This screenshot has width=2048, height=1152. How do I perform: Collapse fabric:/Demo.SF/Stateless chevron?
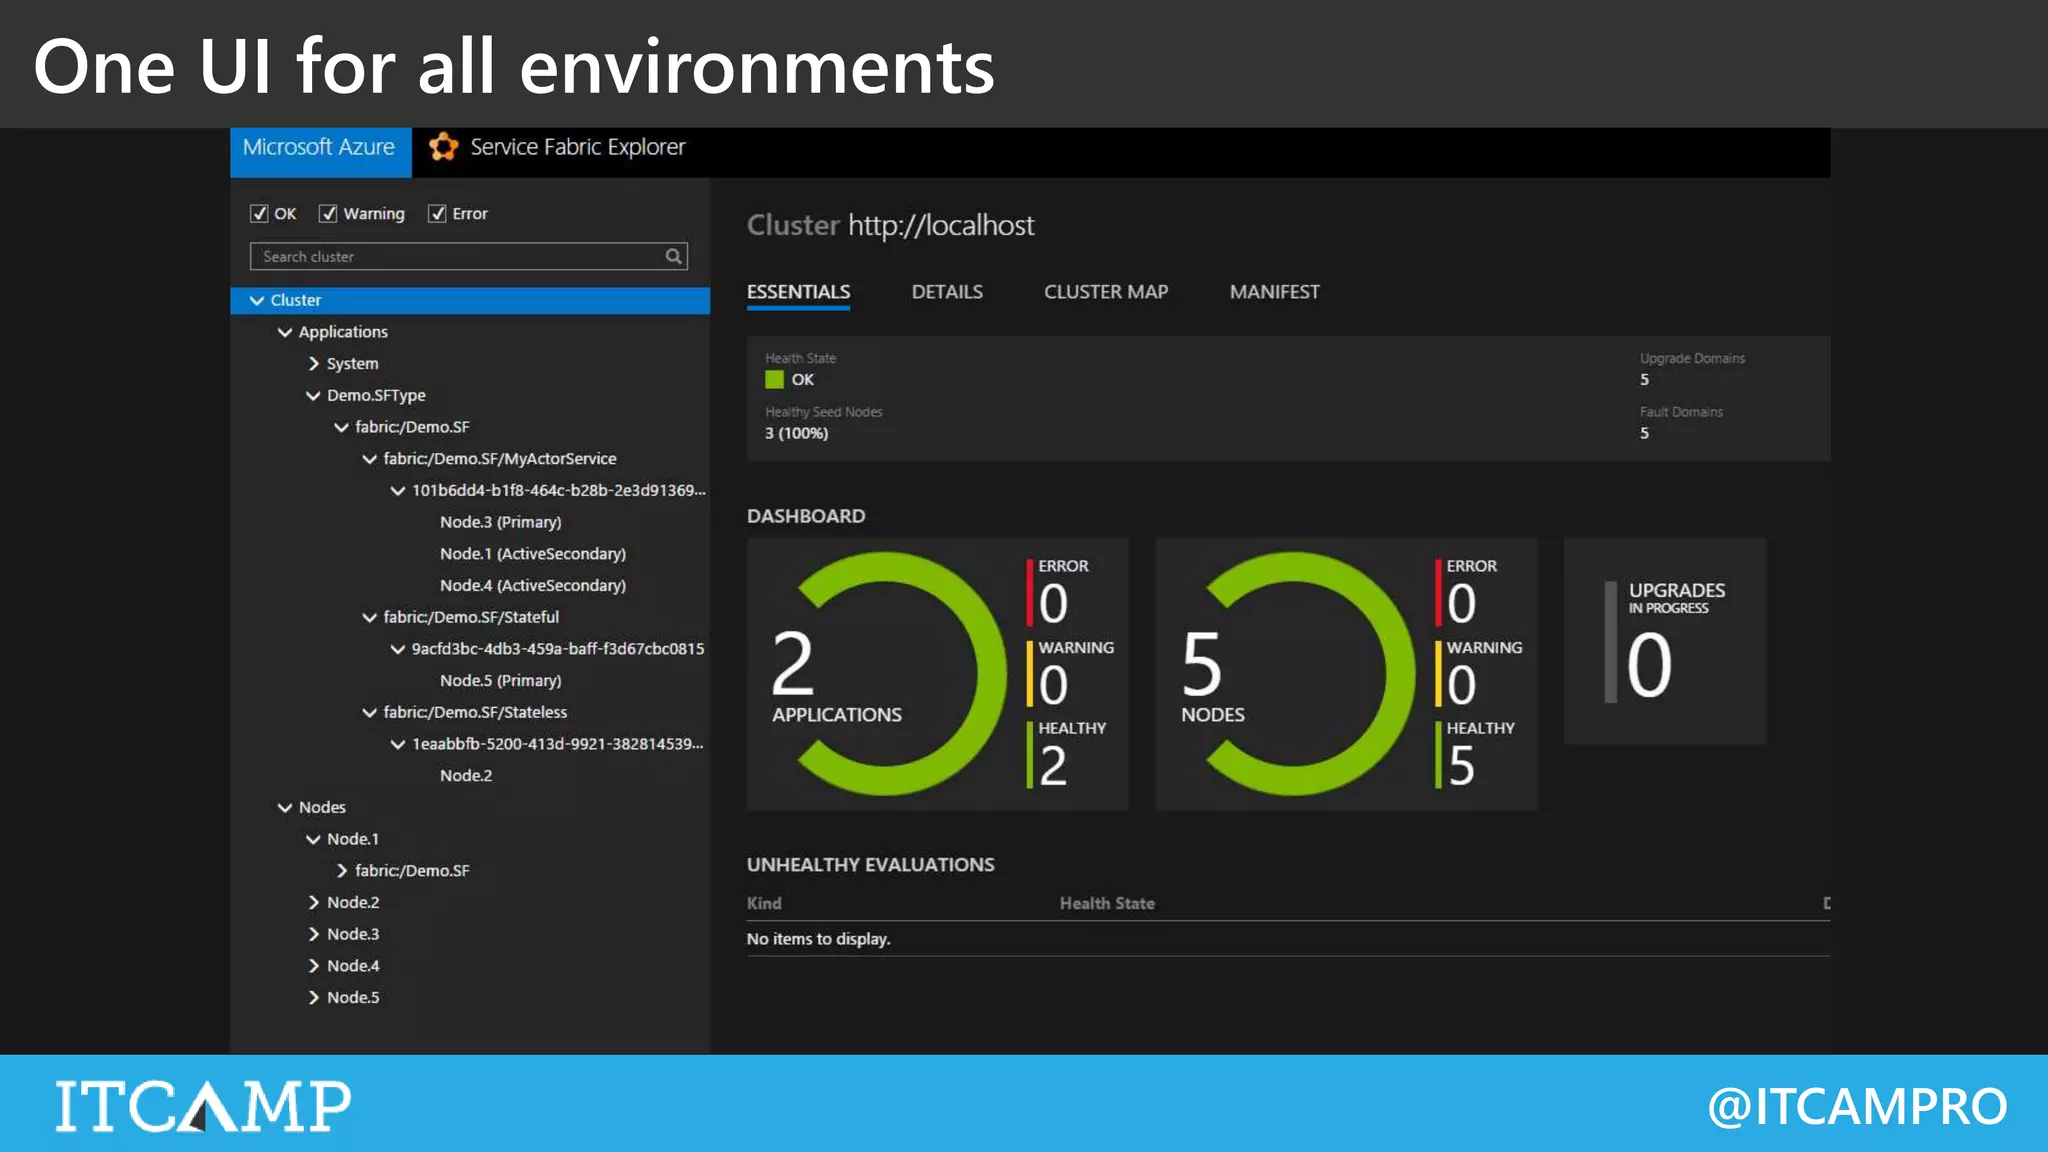pyautogui.click(x=370, y=713)
